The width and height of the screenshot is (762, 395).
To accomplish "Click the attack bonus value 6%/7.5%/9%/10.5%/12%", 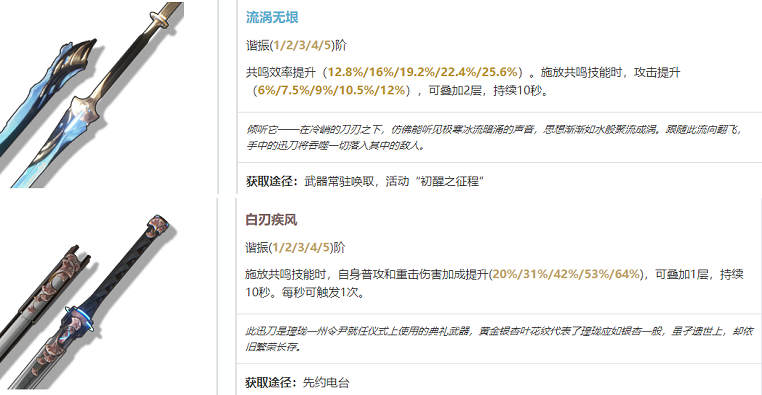I will (331, 90).
